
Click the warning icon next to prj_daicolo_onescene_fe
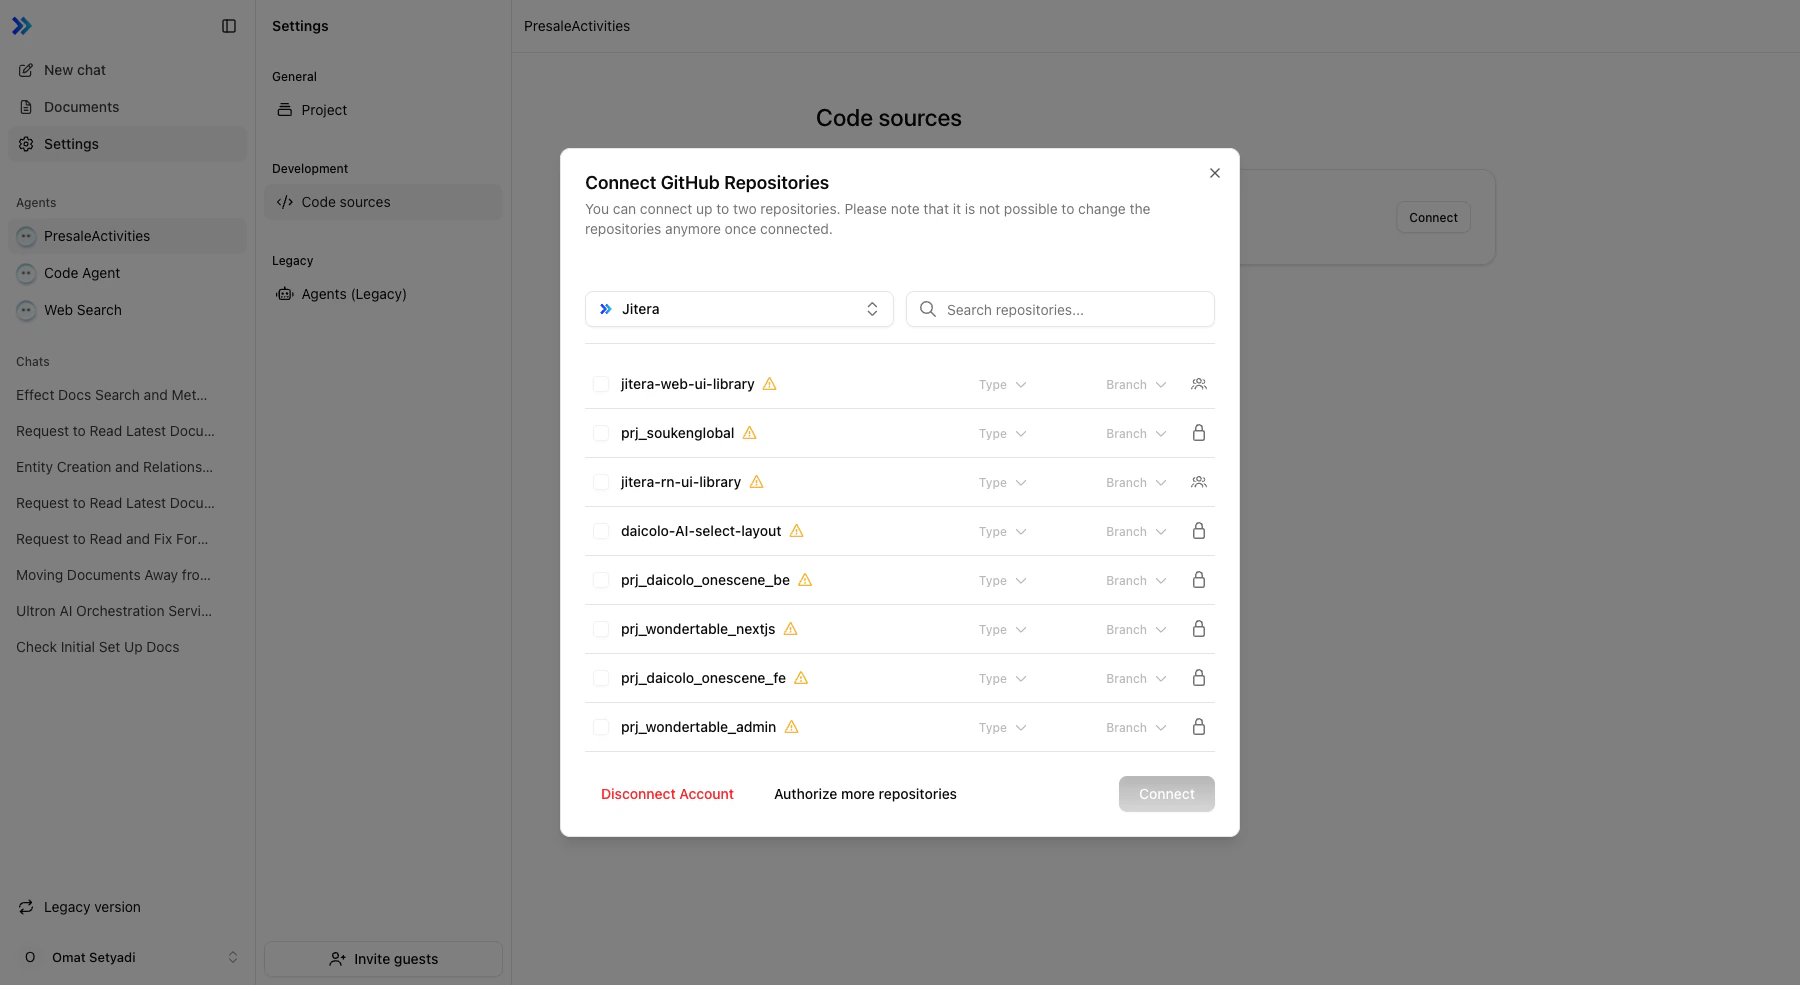[x=801, y=678]
